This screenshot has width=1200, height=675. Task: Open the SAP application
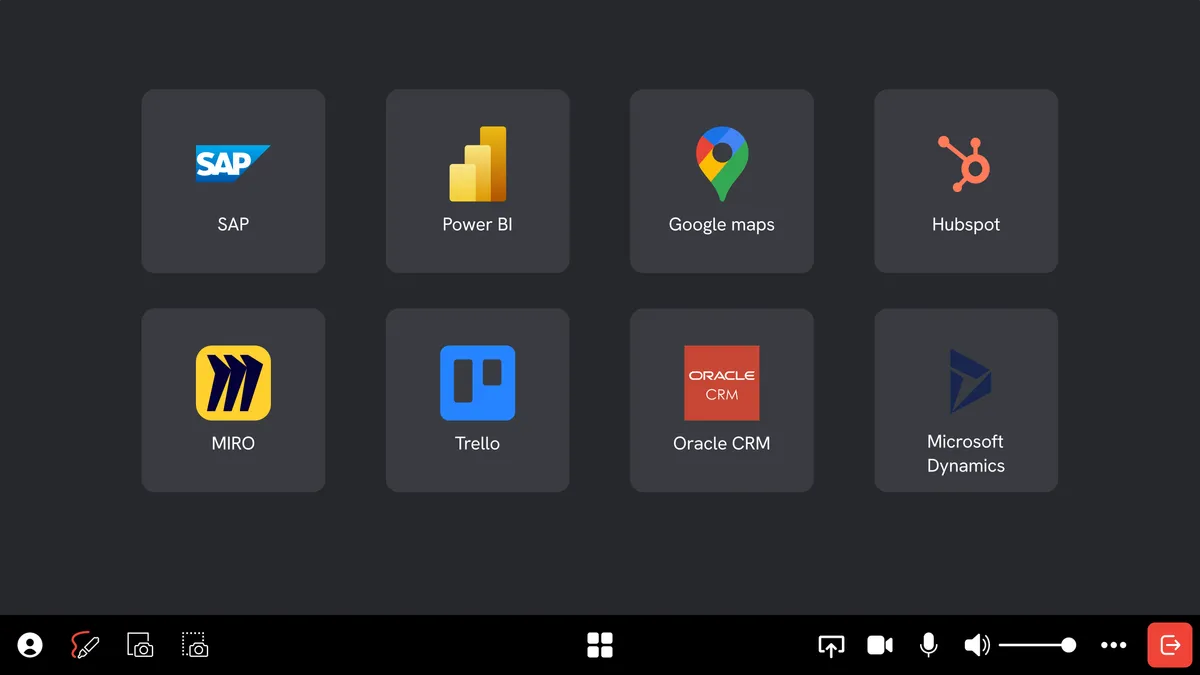point(233,181)
